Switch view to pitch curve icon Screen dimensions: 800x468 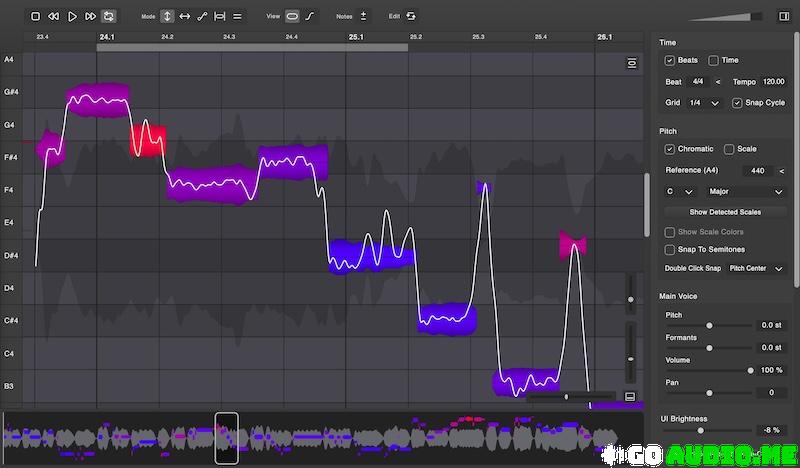(x=310, y=16)
